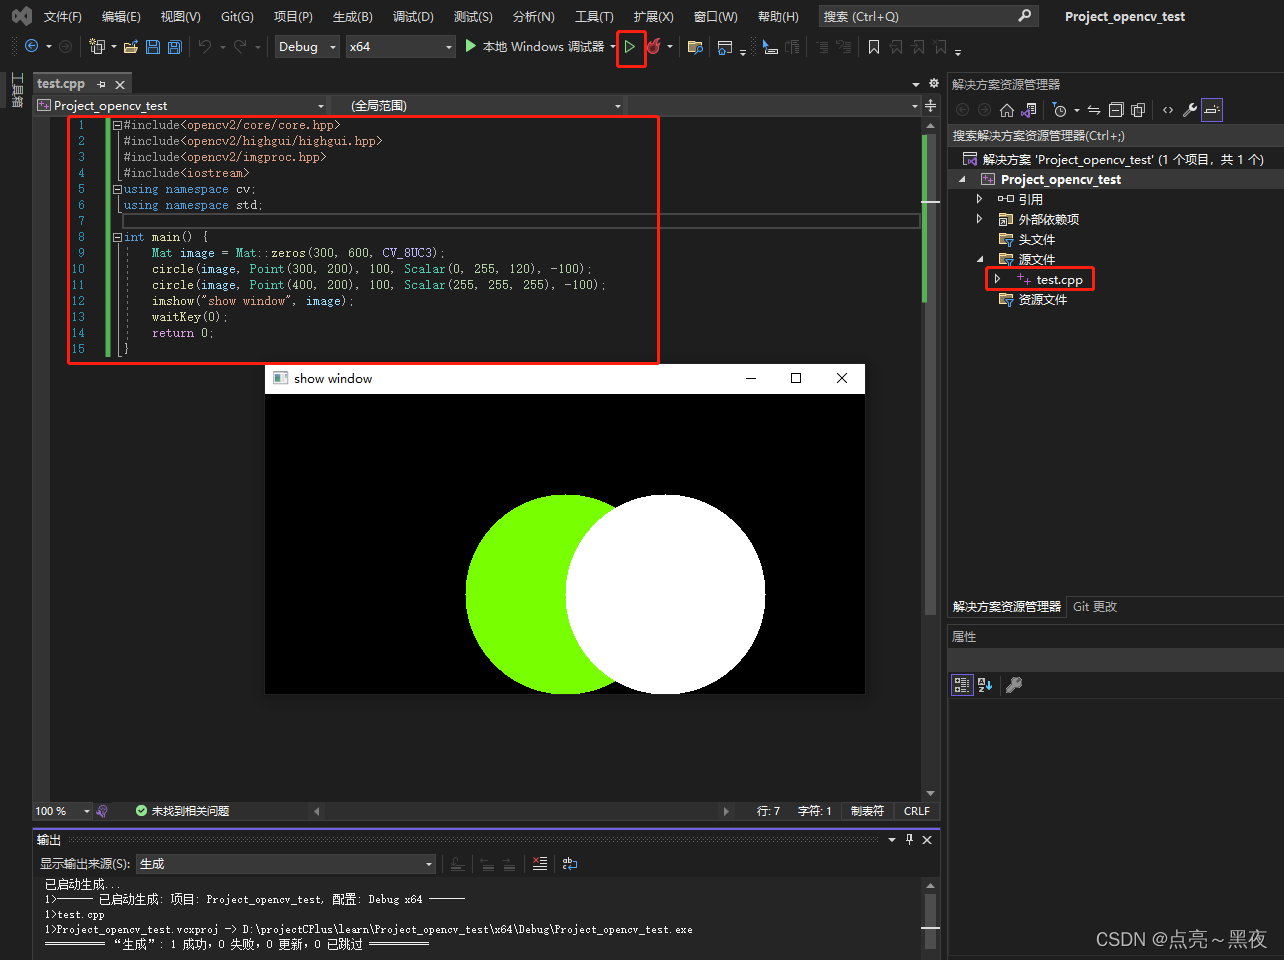1284x960 pixels.
Task: Switch to the Git 更改 tab
Action: [x=1095, y=607]
